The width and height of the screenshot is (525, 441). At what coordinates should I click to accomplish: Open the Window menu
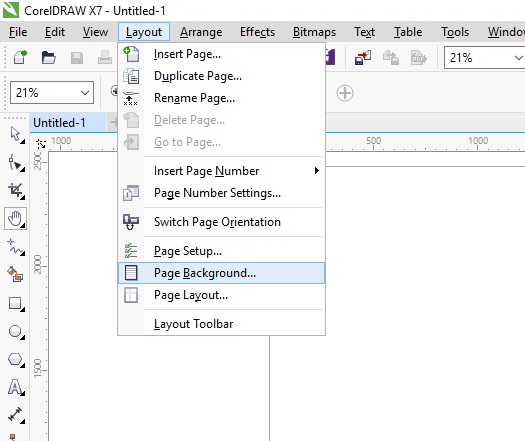pyautogui.click(x=506, y=32)
